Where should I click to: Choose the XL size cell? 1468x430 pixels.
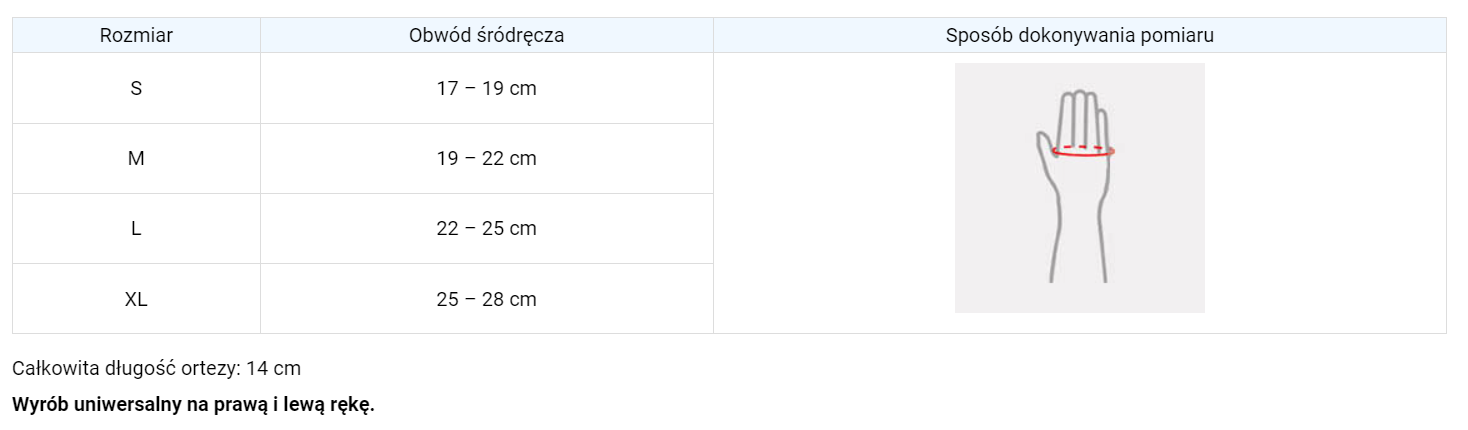tap(136, 298)
